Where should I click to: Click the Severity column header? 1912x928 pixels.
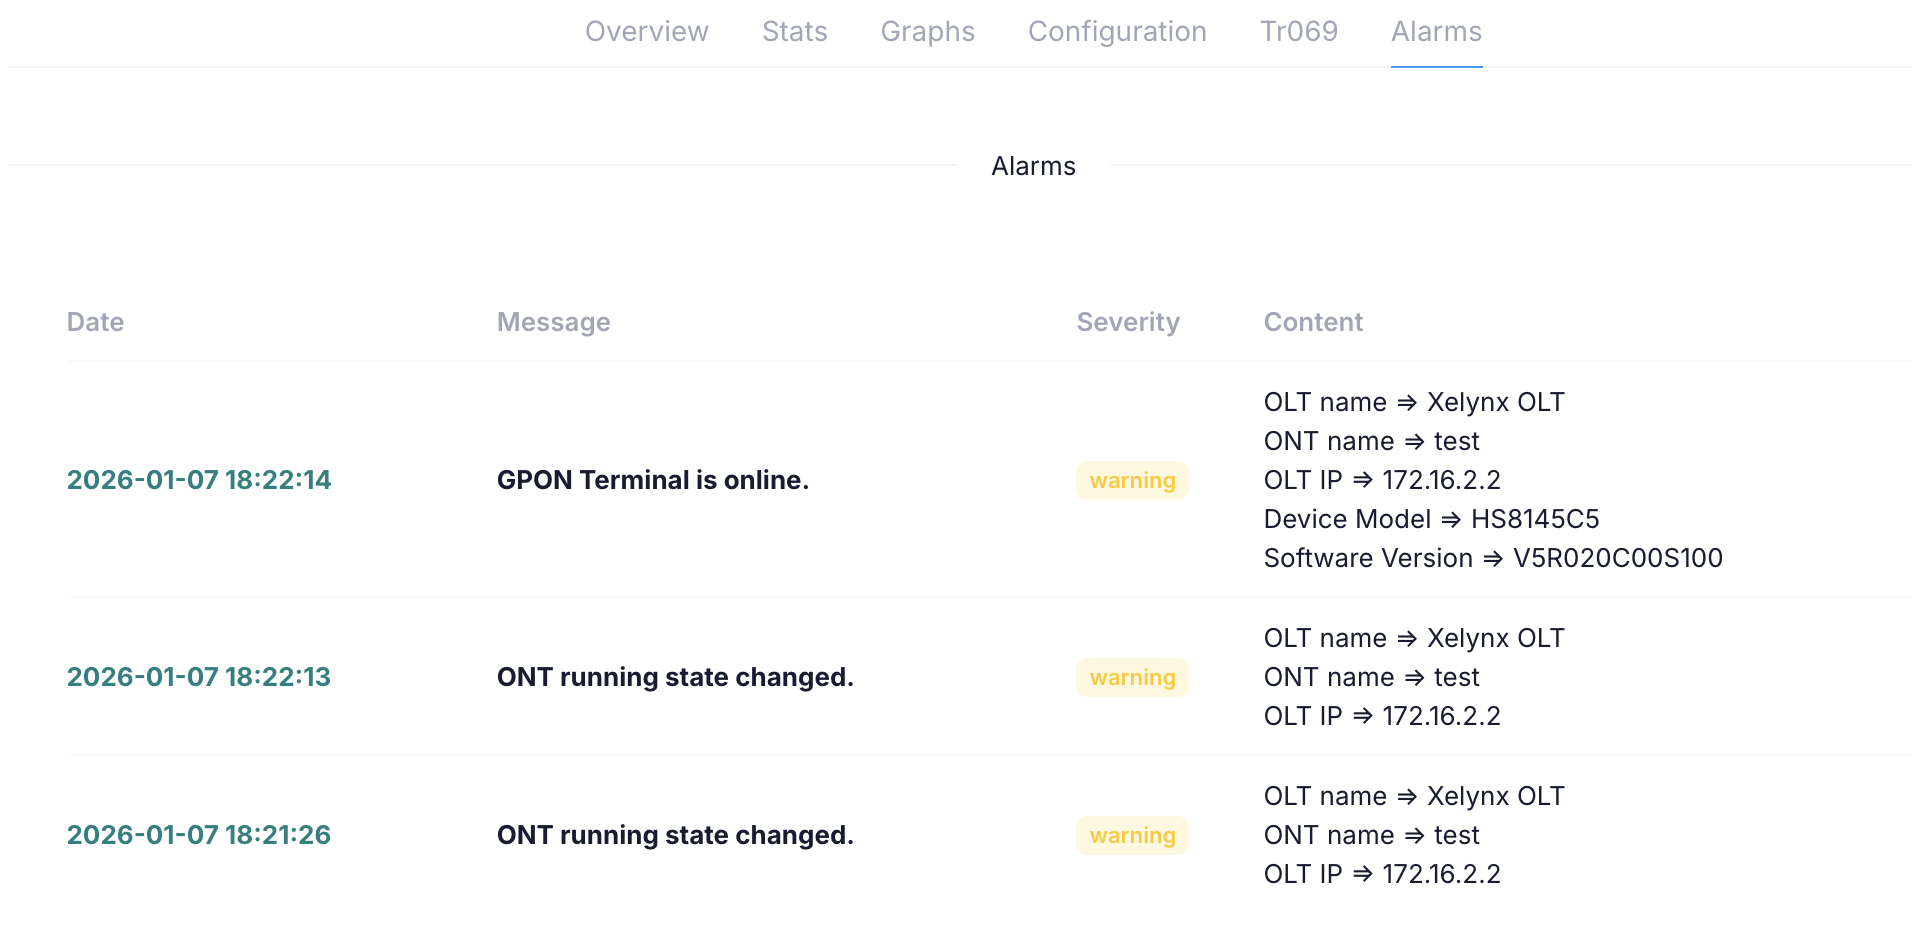coord(1127,322)
